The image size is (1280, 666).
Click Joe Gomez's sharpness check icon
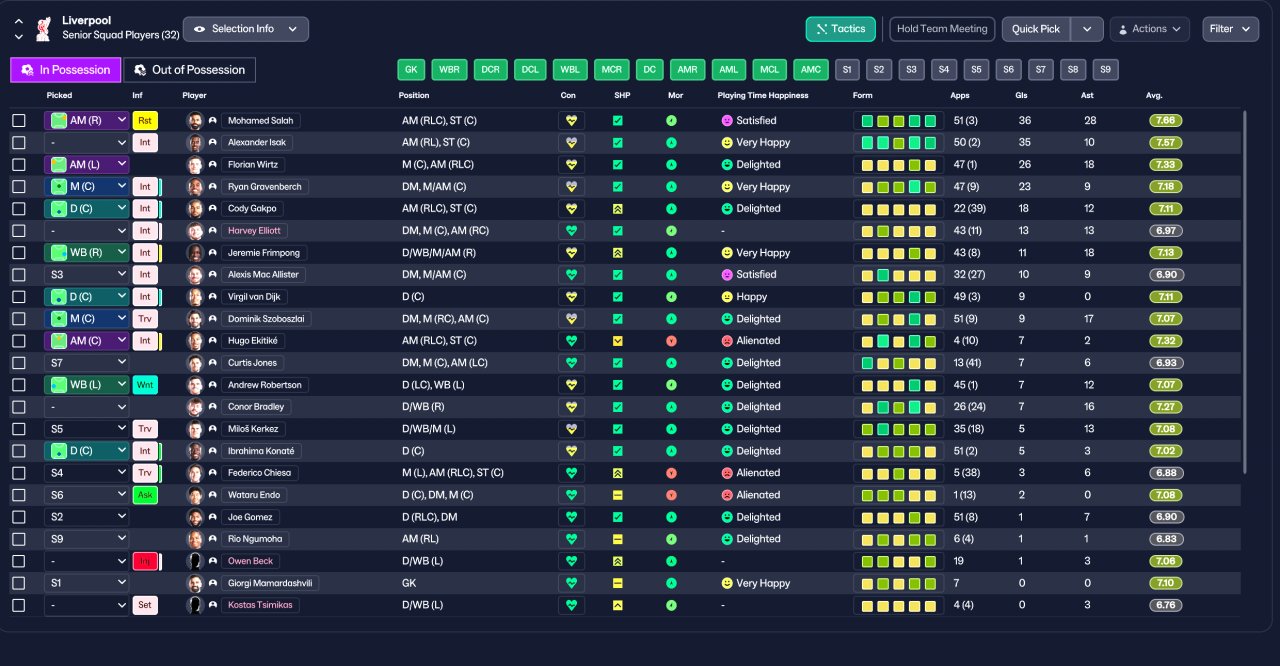pyautogui.click(x=618, y=517)
